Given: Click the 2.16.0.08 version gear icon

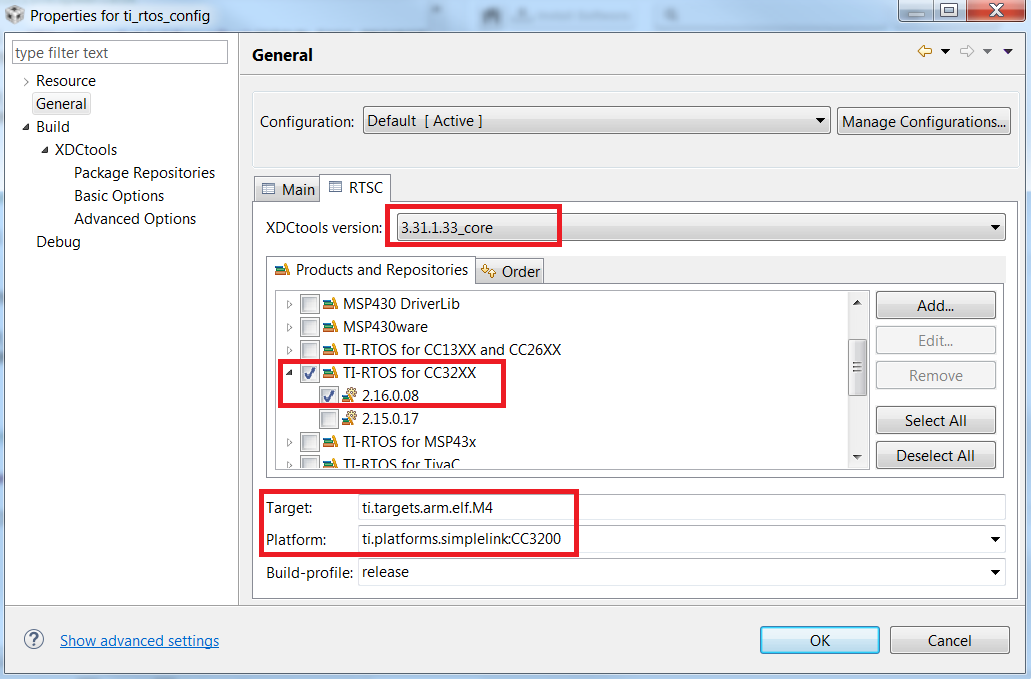Looking at the screenshot, I should 350,396.
